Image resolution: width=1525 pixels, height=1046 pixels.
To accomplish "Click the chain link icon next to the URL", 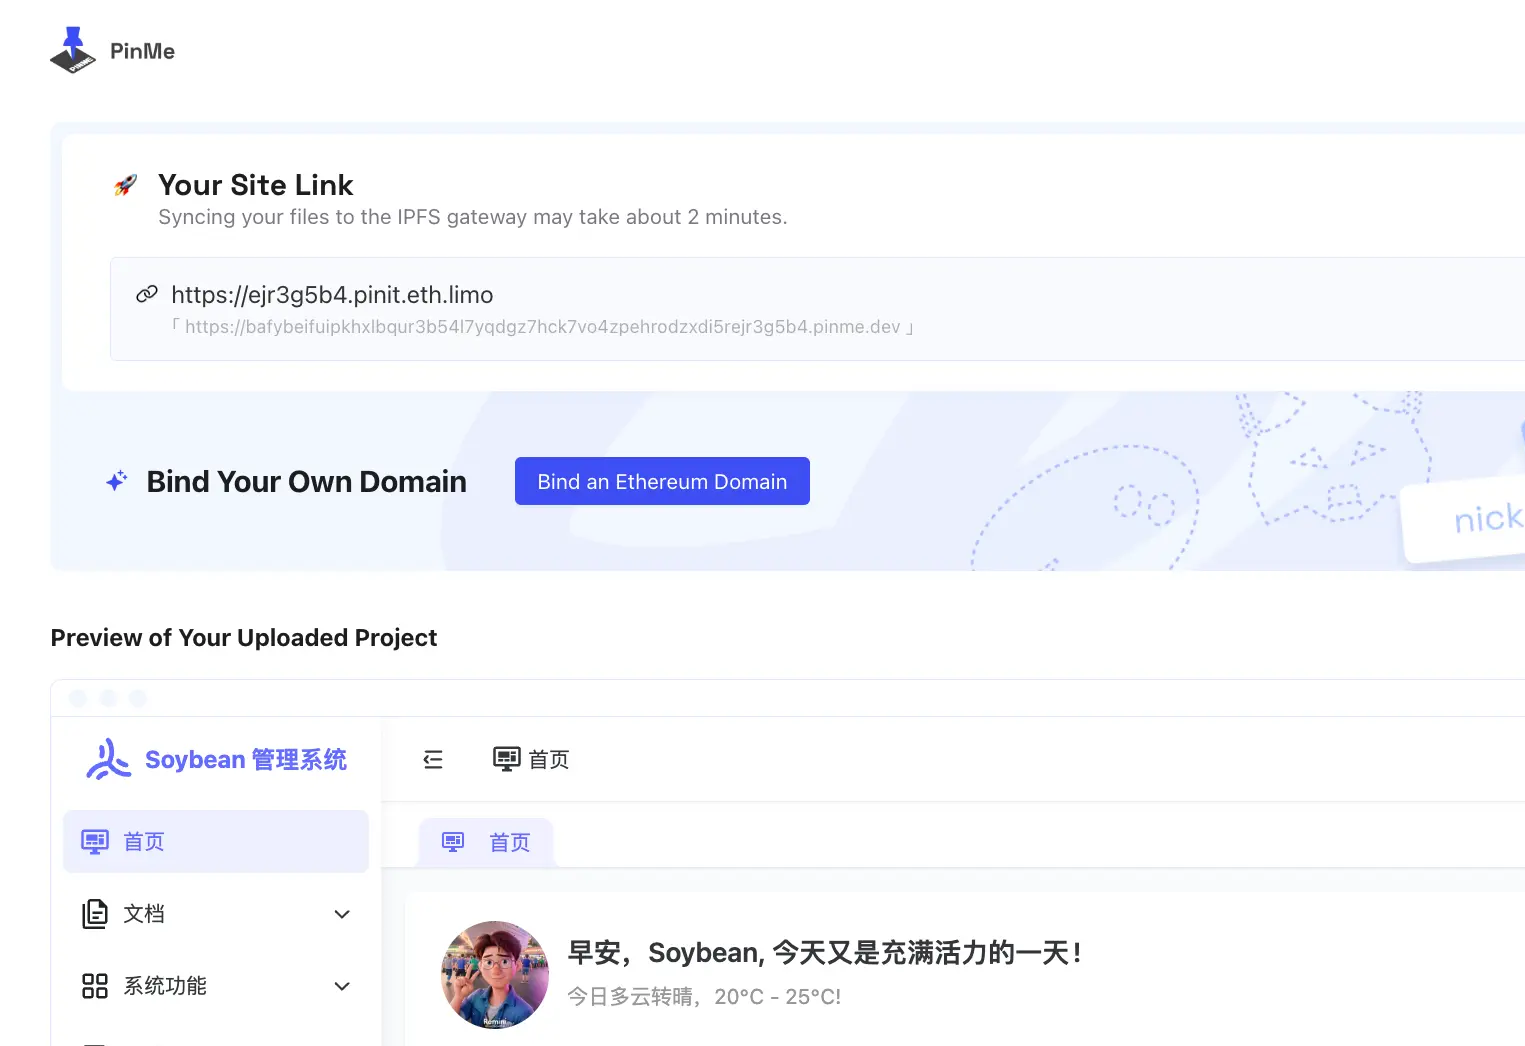I will point(147,294).
